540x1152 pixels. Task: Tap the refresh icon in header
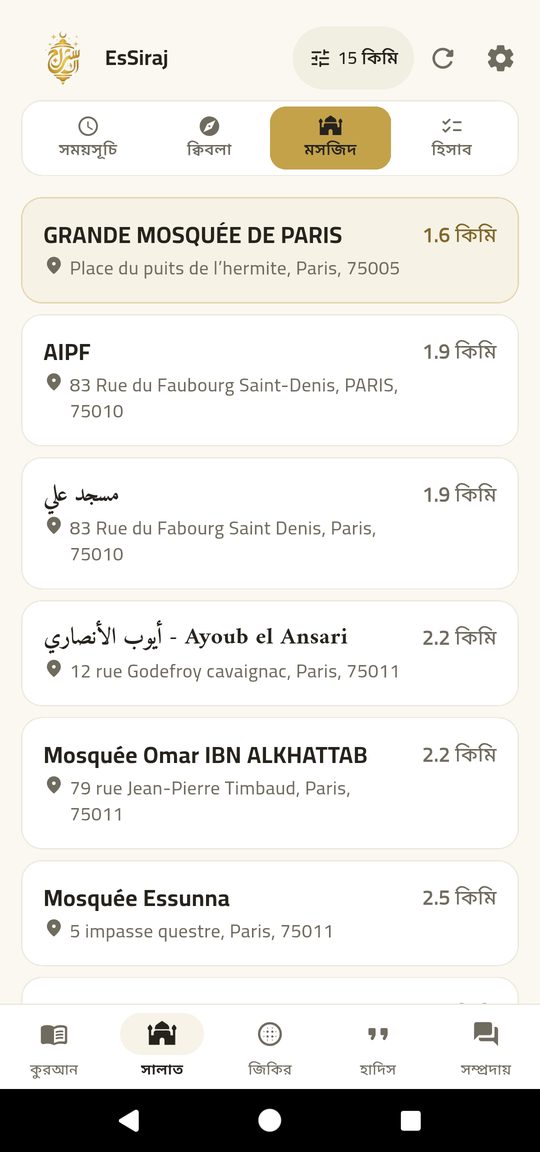point(442,58)
